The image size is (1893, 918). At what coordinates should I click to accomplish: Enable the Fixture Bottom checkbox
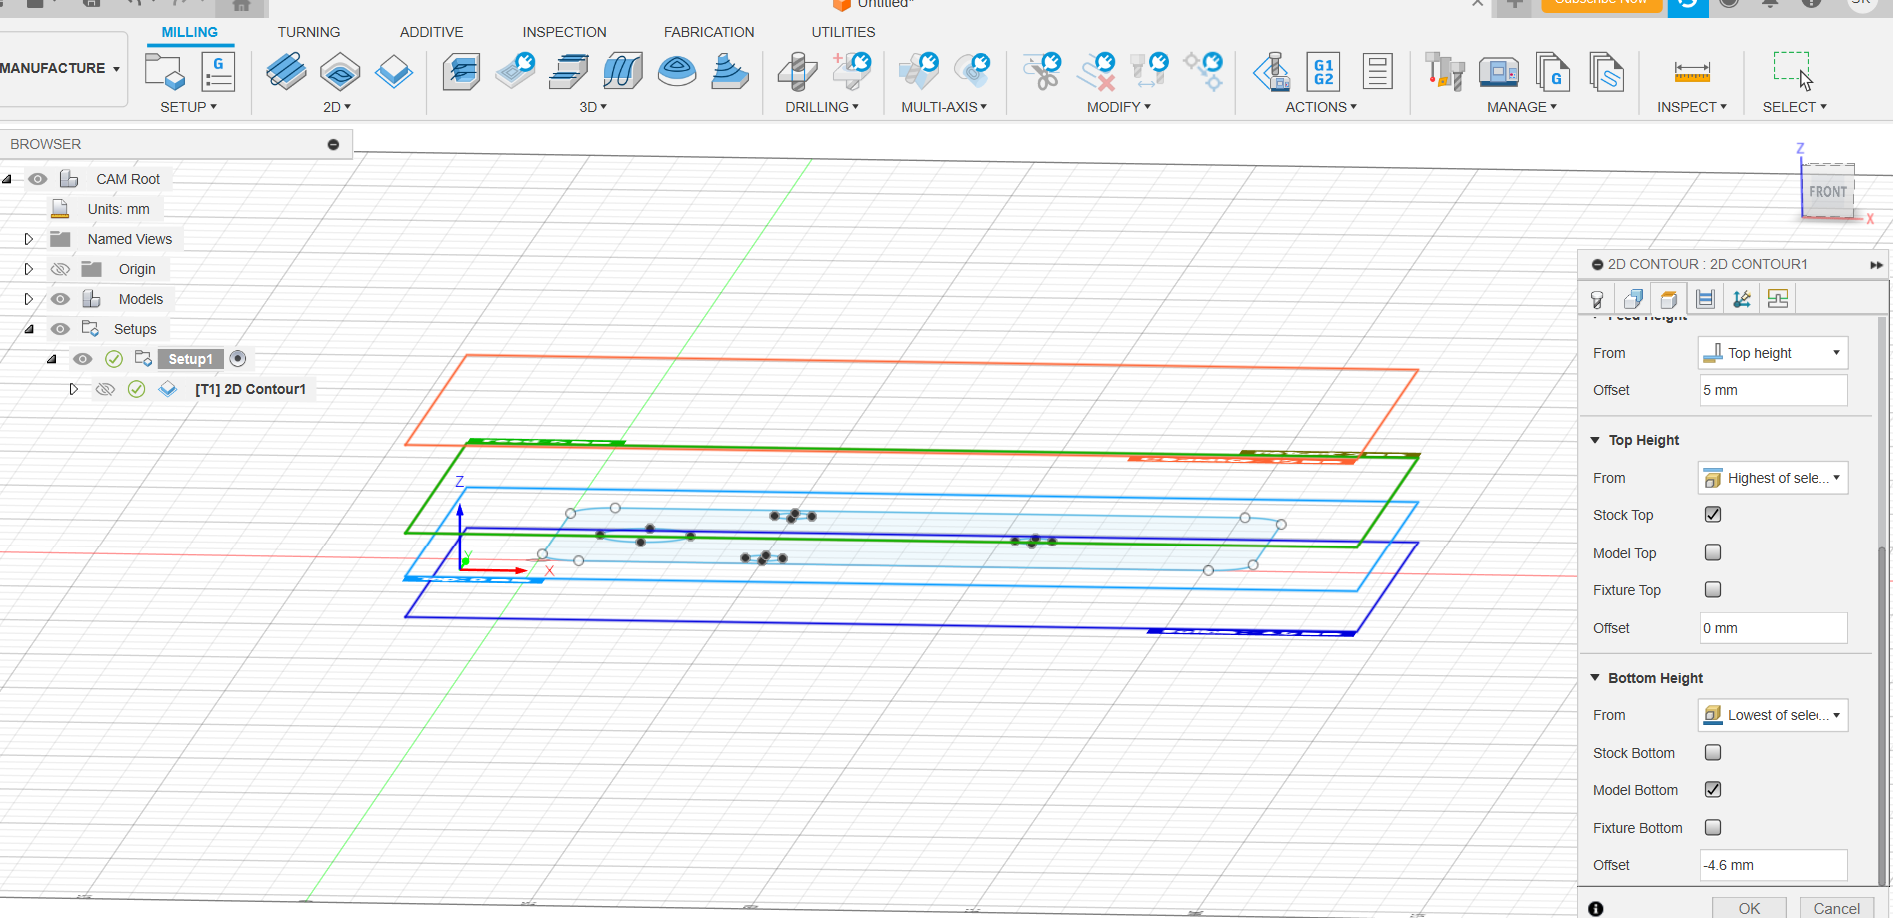[x=1713, y=827]
